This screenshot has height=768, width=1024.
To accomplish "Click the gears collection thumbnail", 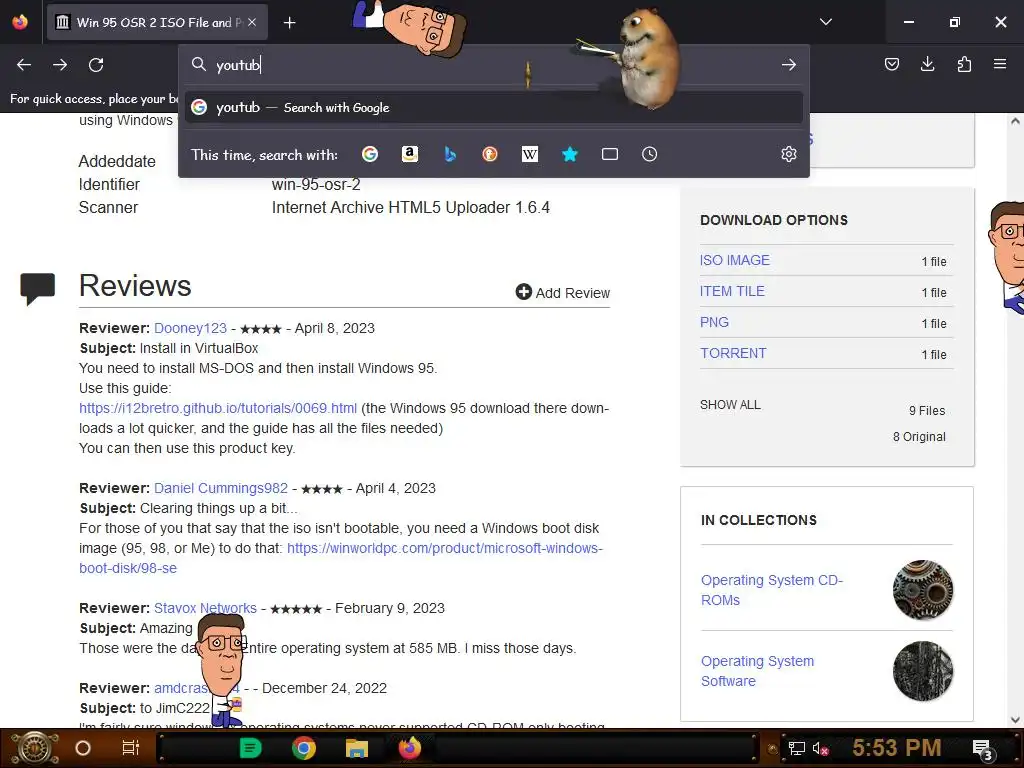I will 922,590.
